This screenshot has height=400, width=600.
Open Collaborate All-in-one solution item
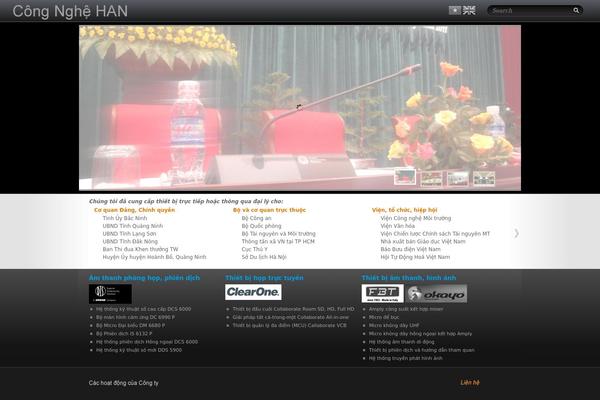tap(290, 317)
